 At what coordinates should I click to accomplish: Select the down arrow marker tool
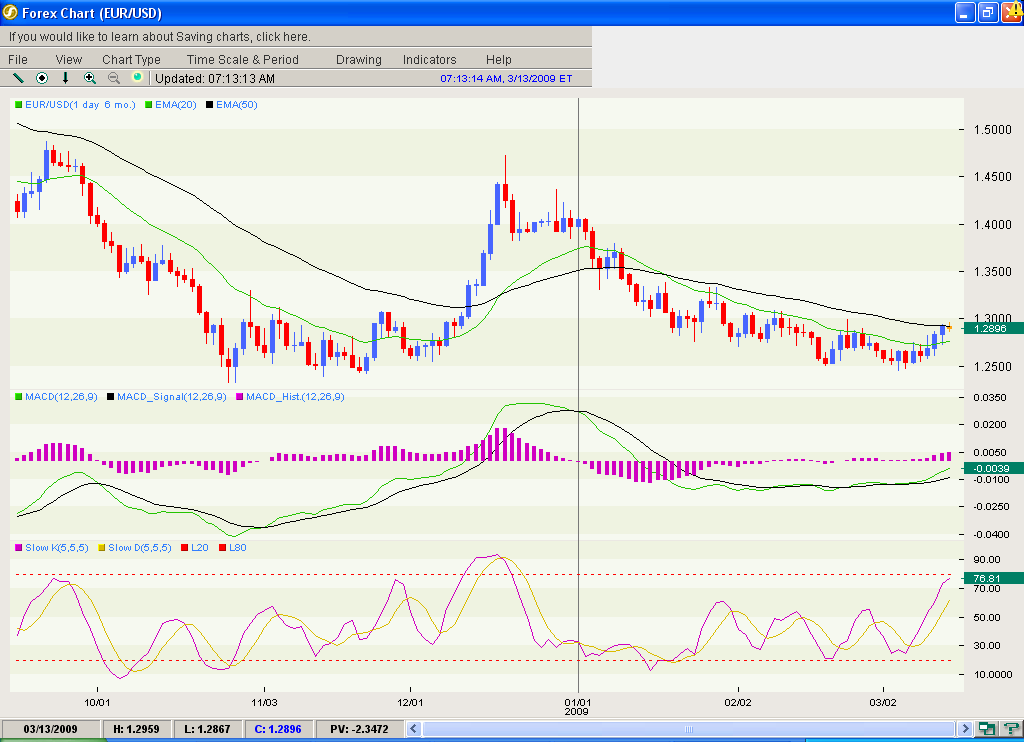click(x=65, y=78)
